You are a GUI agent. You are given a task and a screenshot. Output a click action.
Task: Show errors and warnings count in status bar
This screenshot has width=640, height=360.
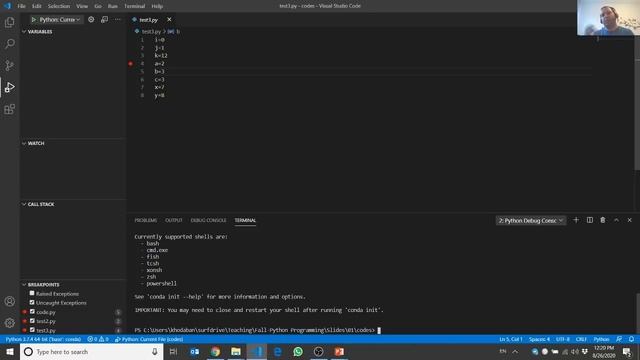98,339
